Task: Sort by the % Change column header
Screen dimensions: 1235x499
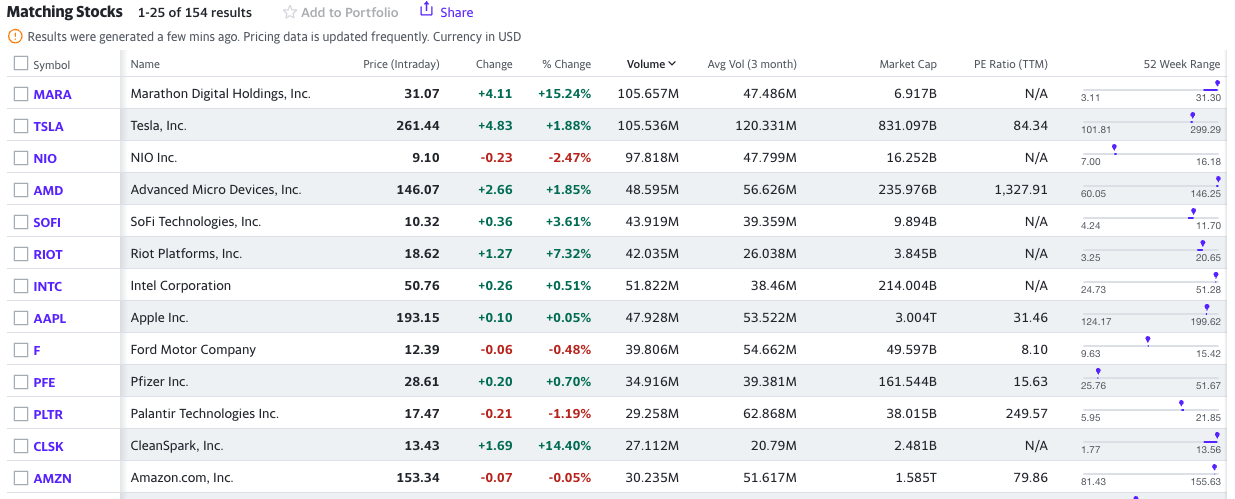Action: pyautogui.click(x=566, y=64)
